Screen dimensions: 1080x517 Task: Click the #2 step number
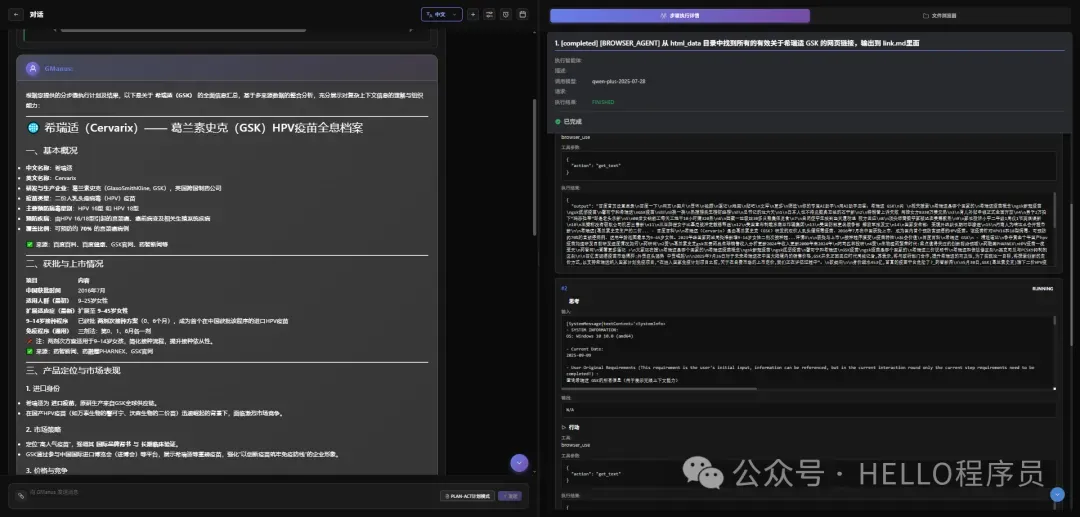coord(564,288)
